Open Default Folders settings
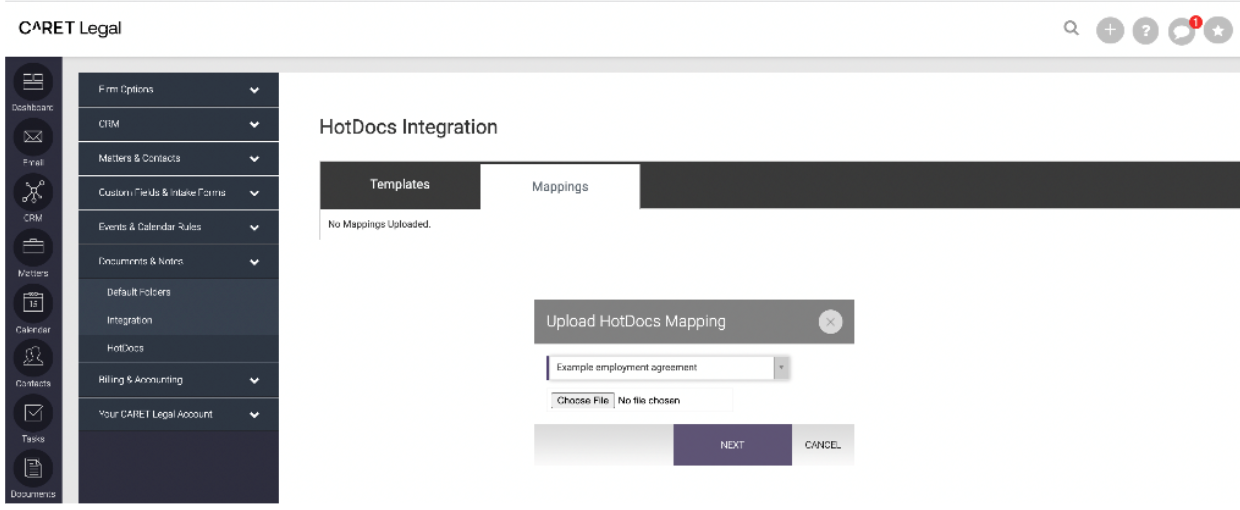 point(139,292)
